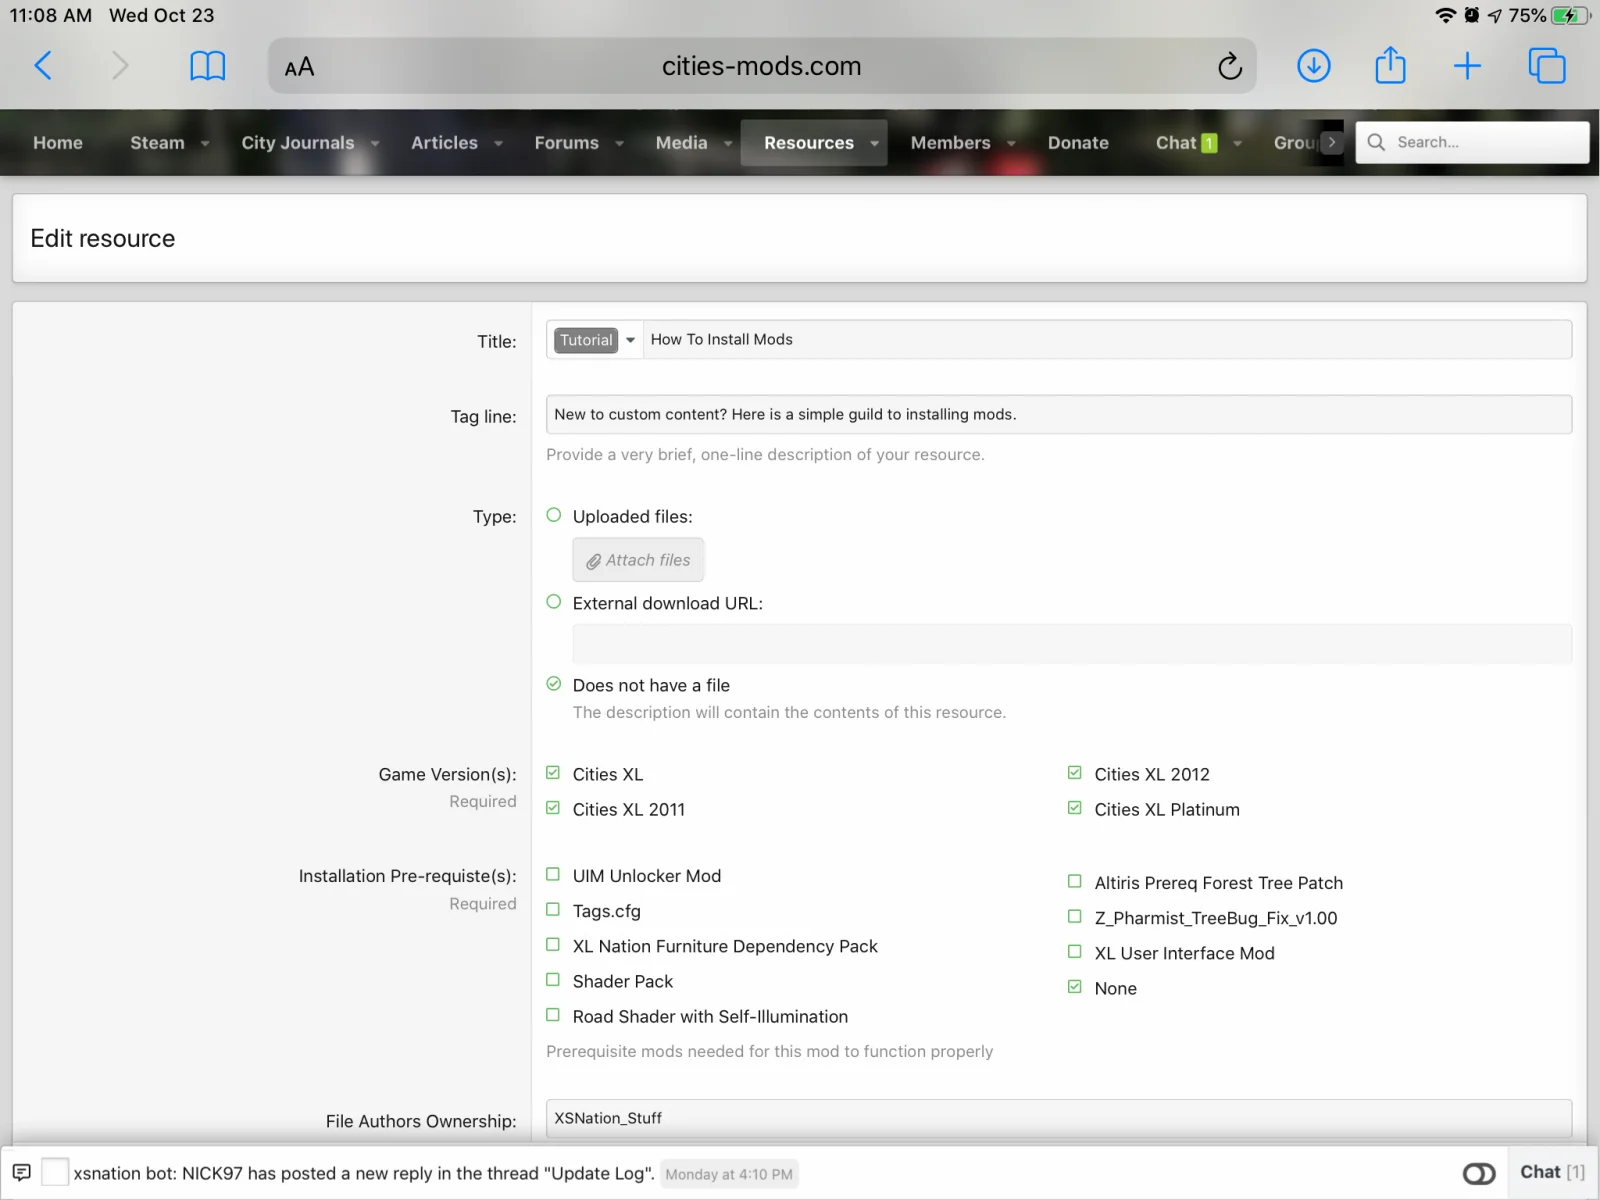1600x1200 pixels.
Task: Uncheck Cities XL 2011 checkbox
Action: click(553, 808)
